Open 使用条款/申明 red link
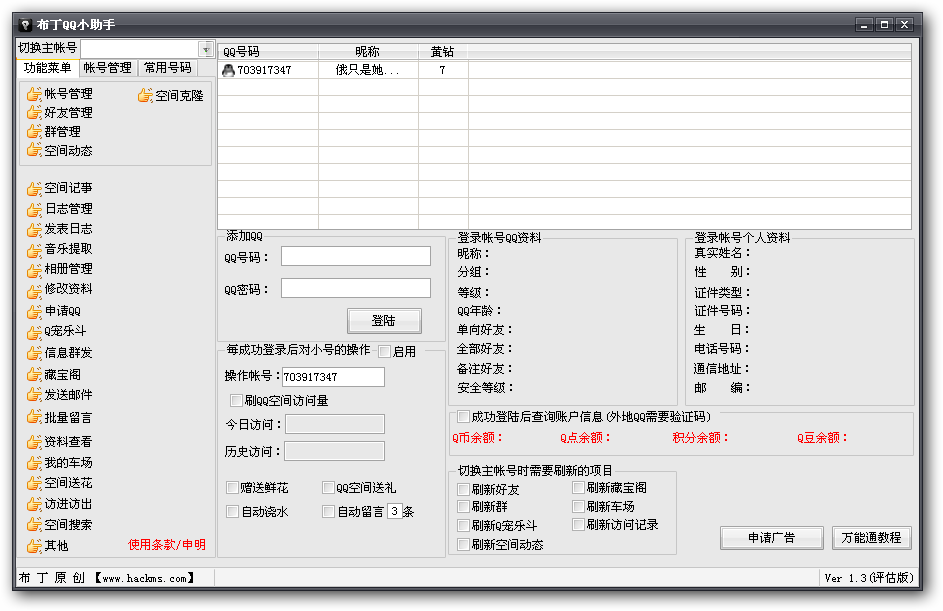This screenshot has height=611, width=943. point(167,545)
